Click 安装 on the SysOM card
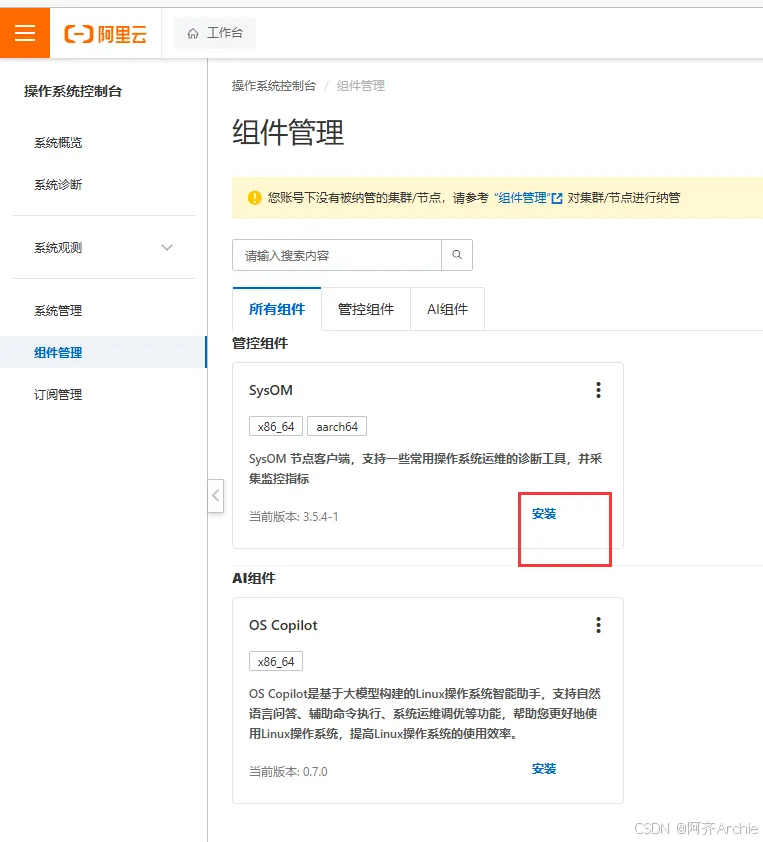This screenshot has height=842, width=763. pyautogui.click(x=544, y=514)
